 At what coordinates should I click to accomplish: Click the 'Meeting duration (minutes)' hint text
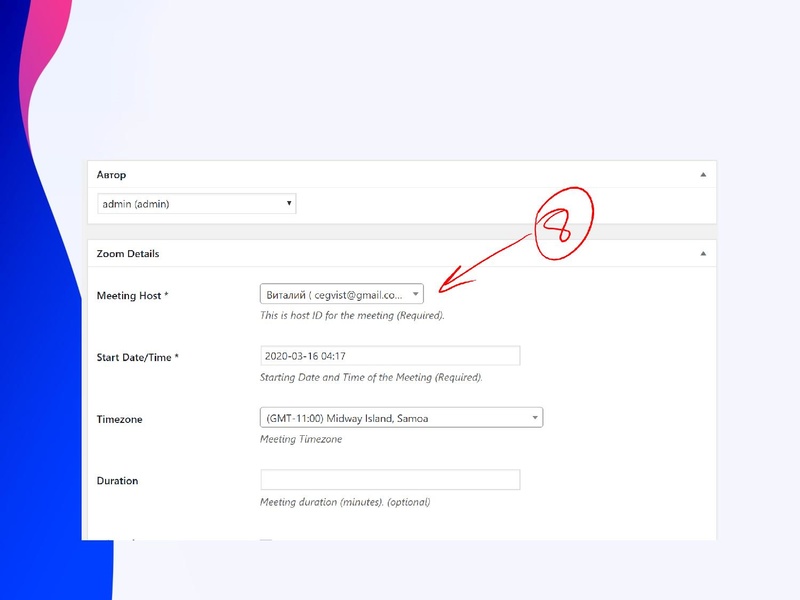pyautogui.click(x=345, y=502)
